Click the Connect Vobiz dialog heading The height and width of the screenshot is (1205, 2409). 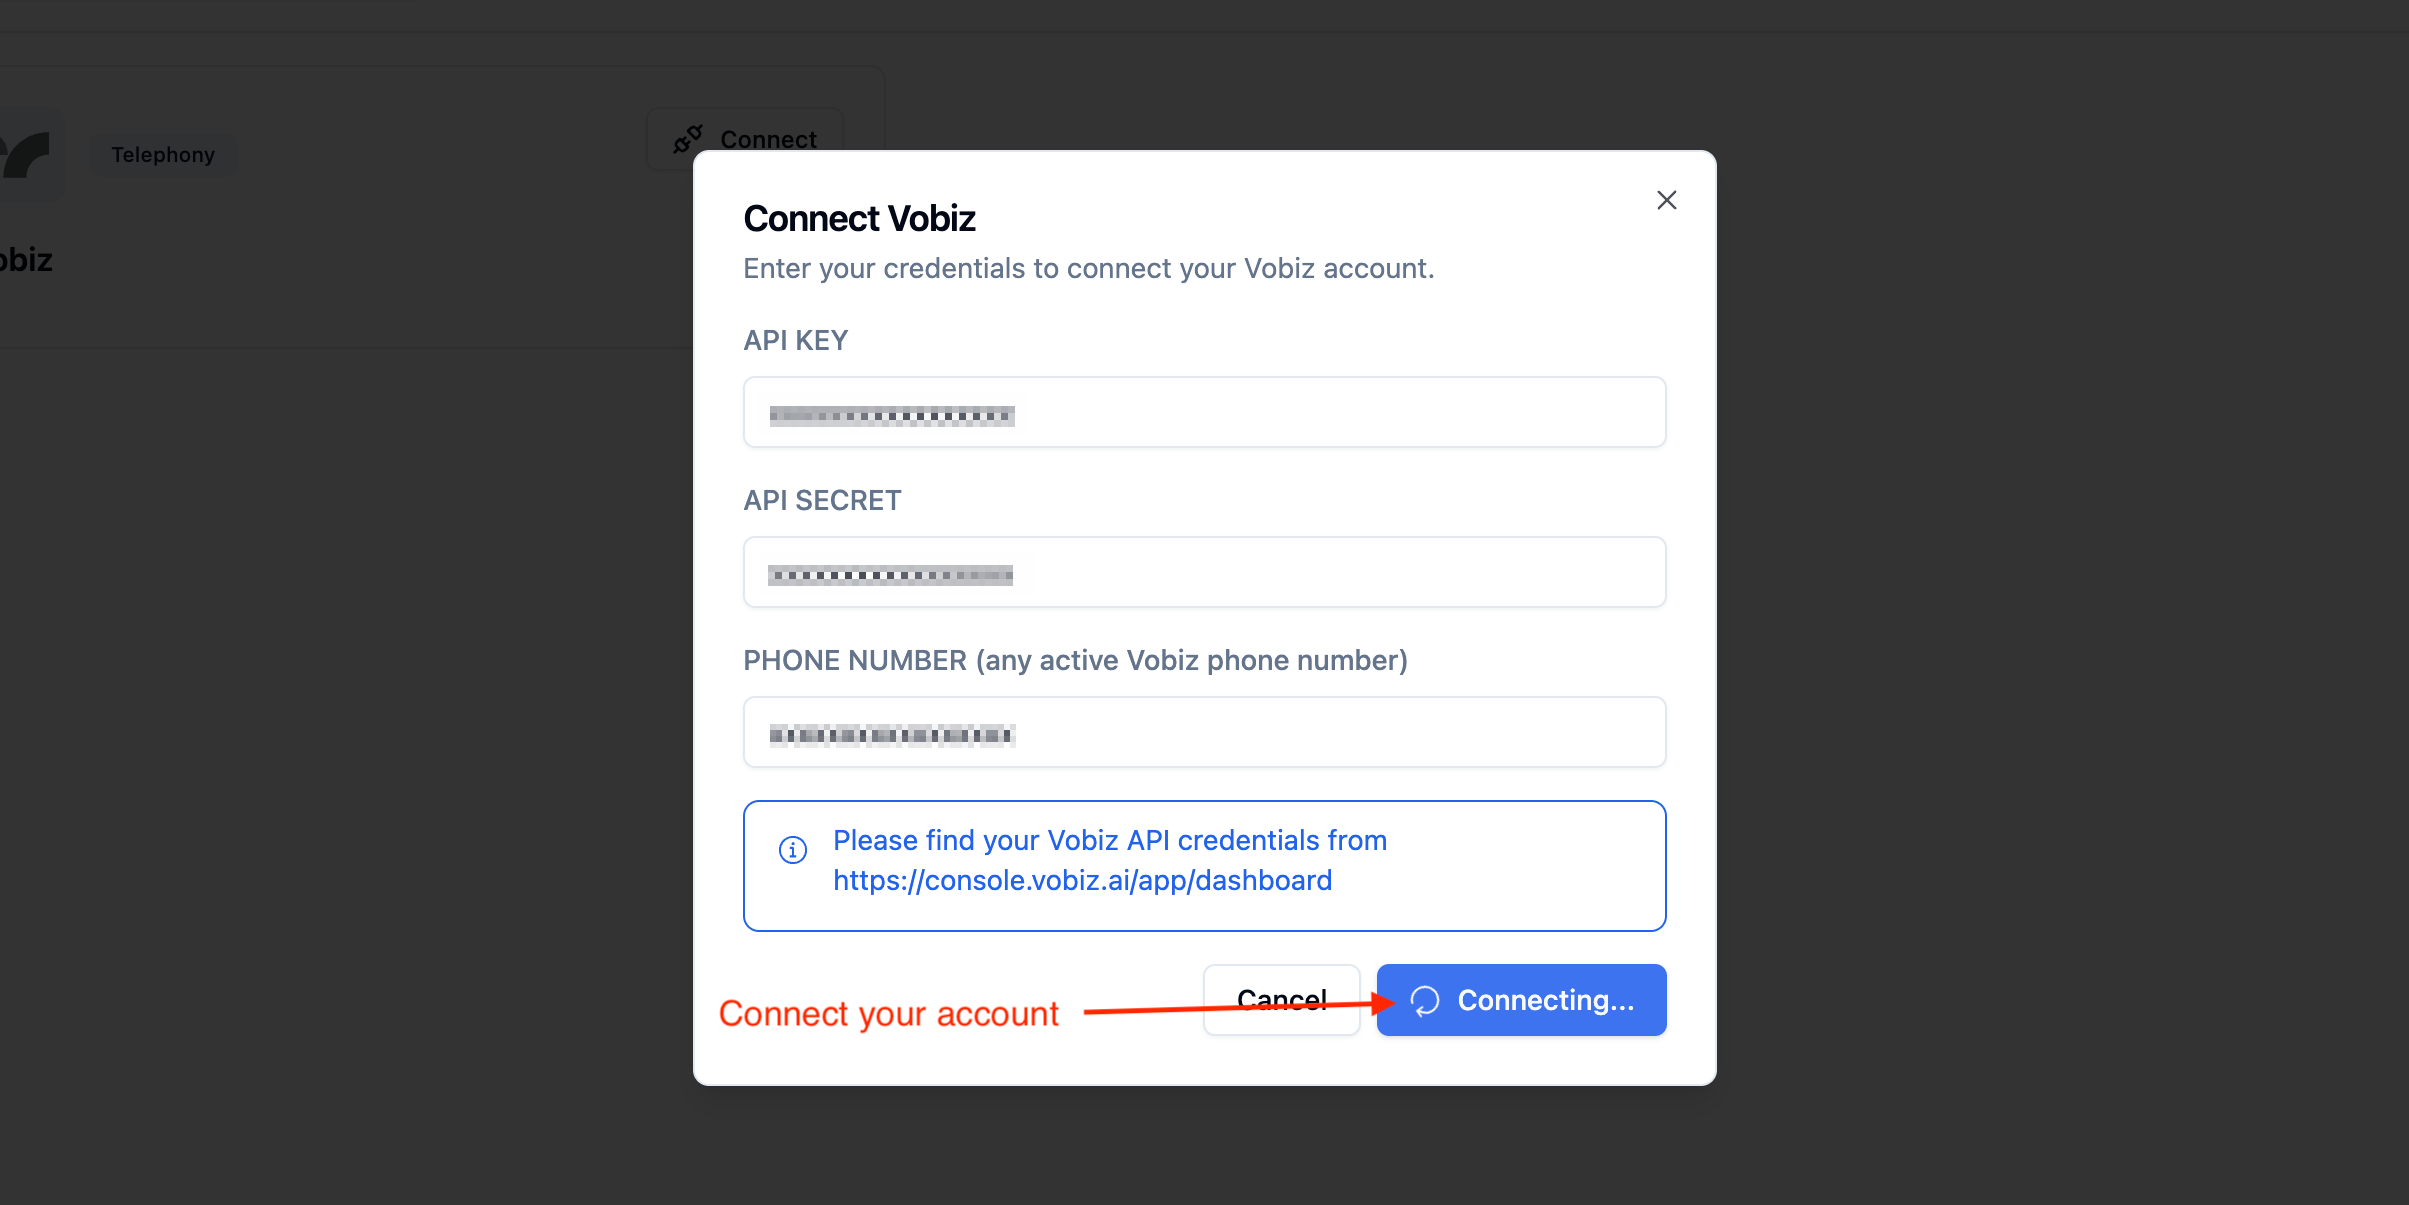point(858,217)
